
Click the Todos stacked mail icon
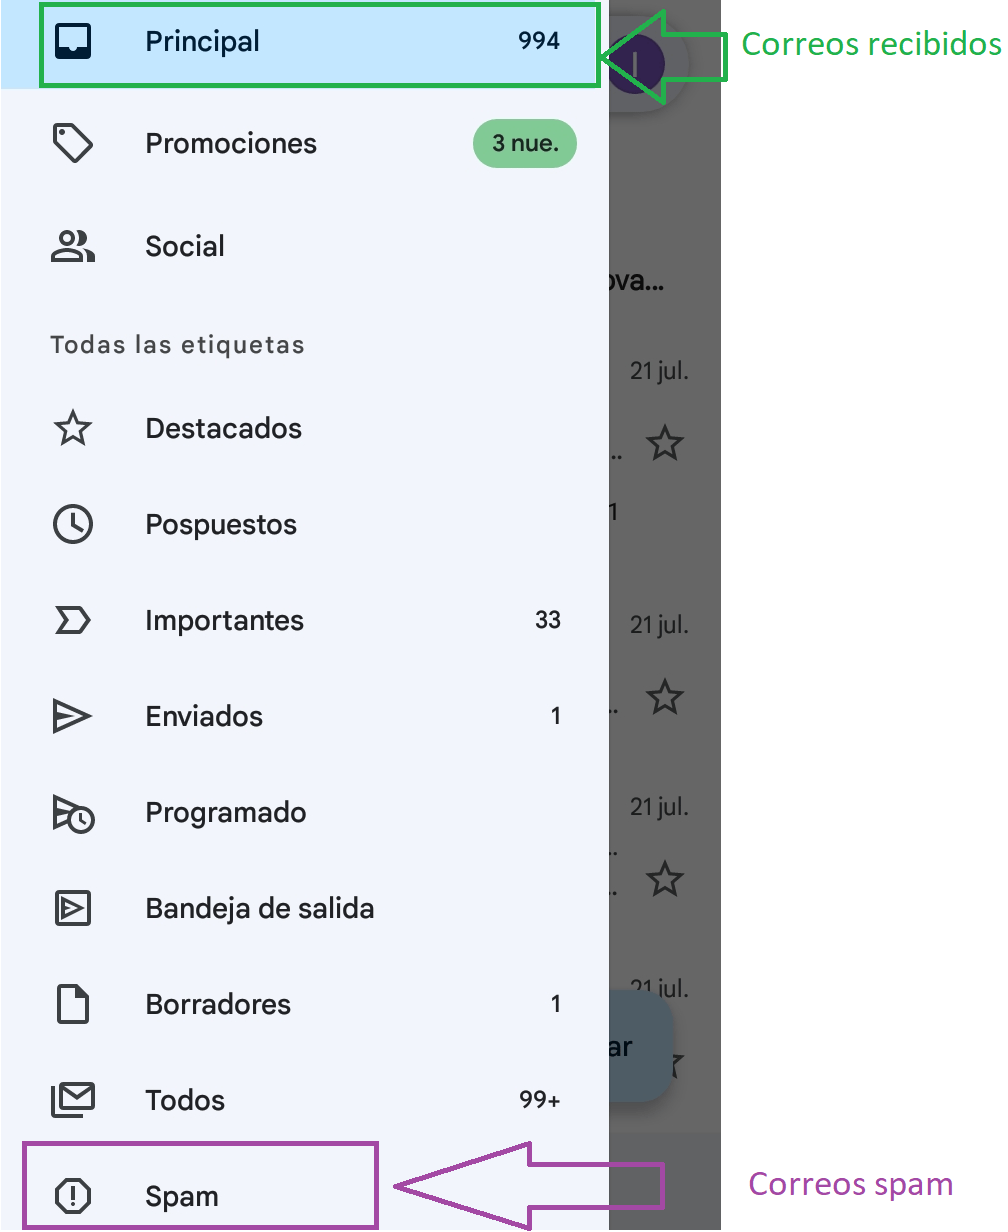72,1100
